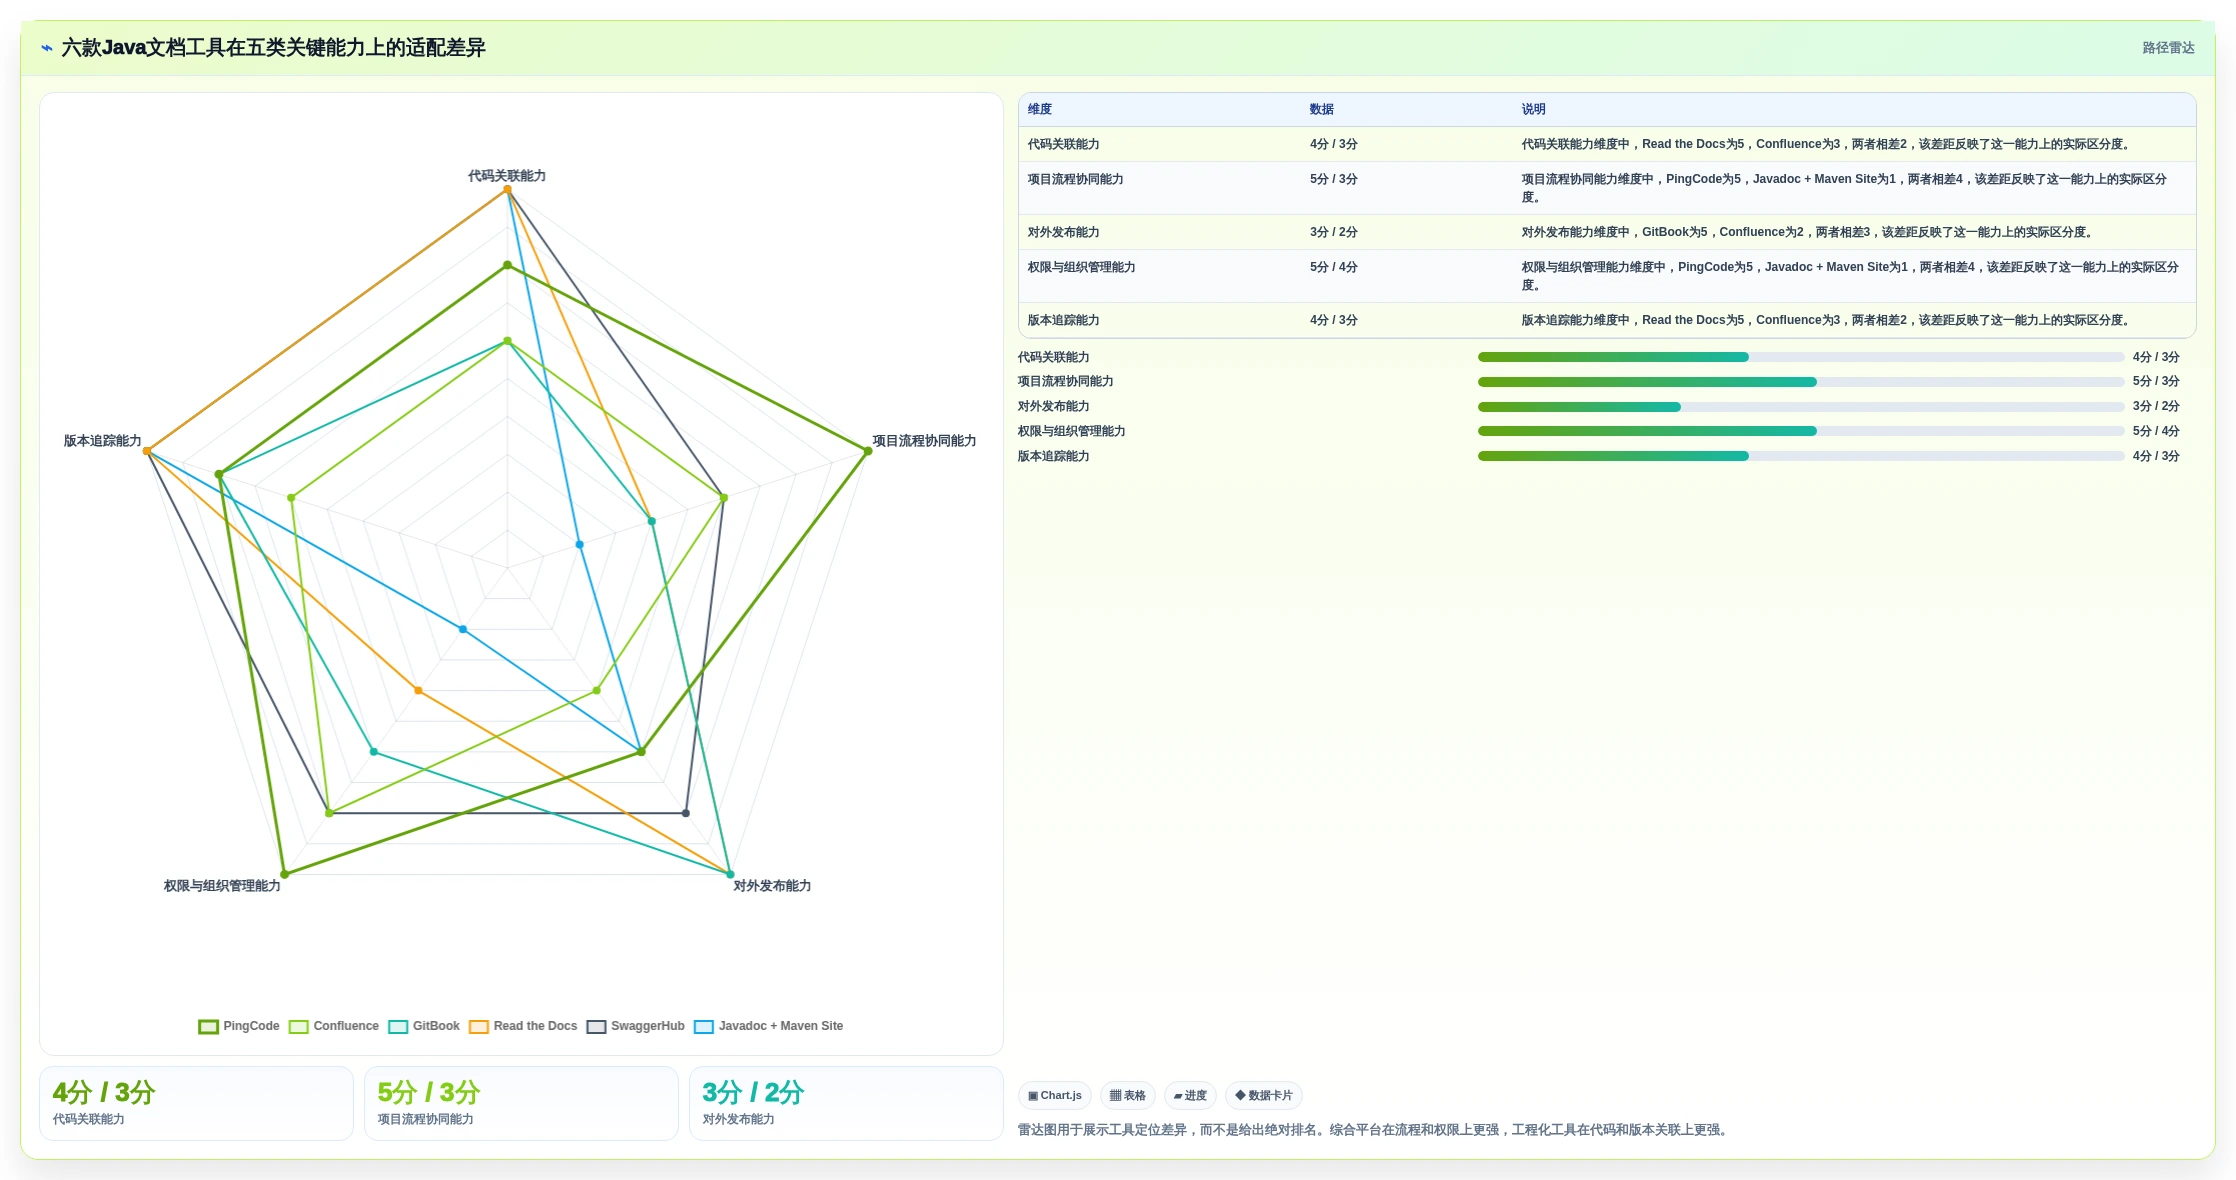This screenshot has height=1180, width=2236.
Task: Click the 数据 column header
Action: tap(1322, 109)
